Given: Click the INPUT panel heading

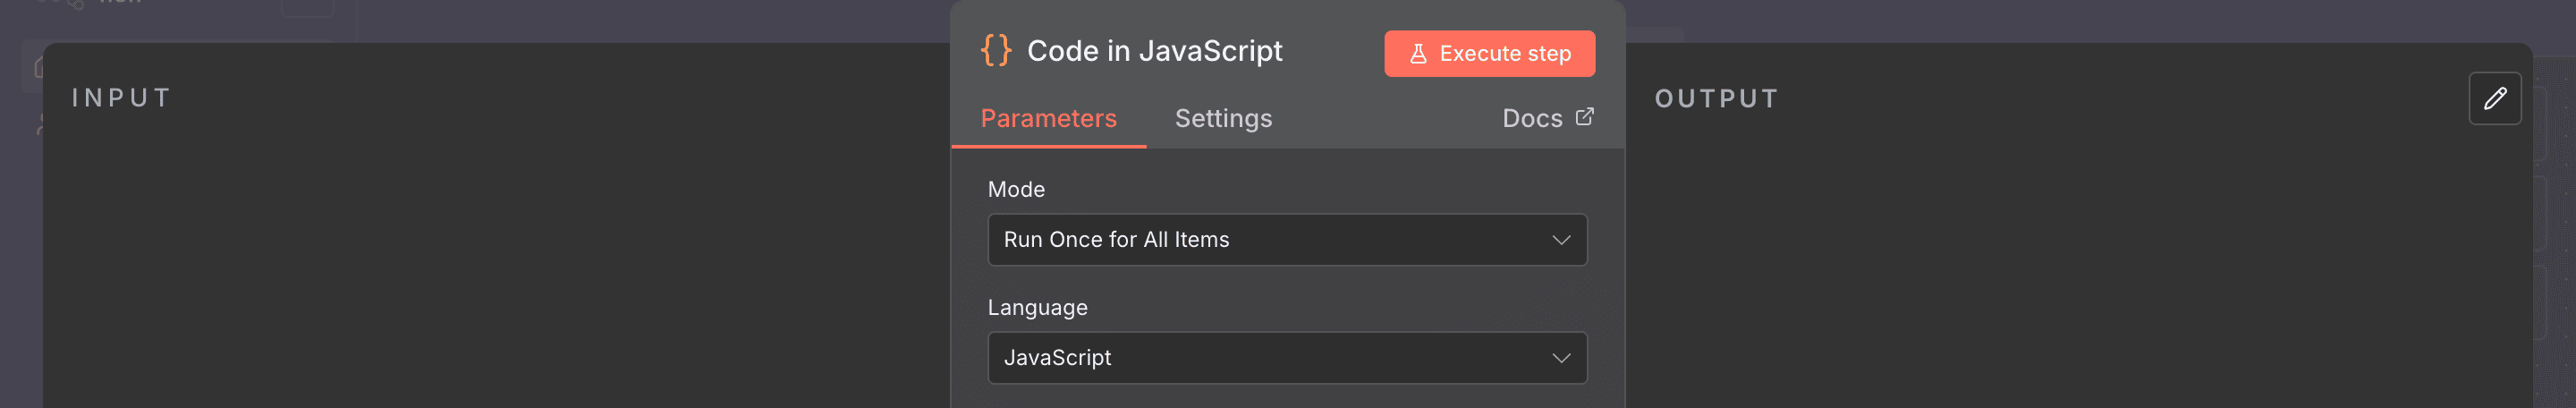Looking at the screenshot, I should pyautogui.click(x=122, y=98).
